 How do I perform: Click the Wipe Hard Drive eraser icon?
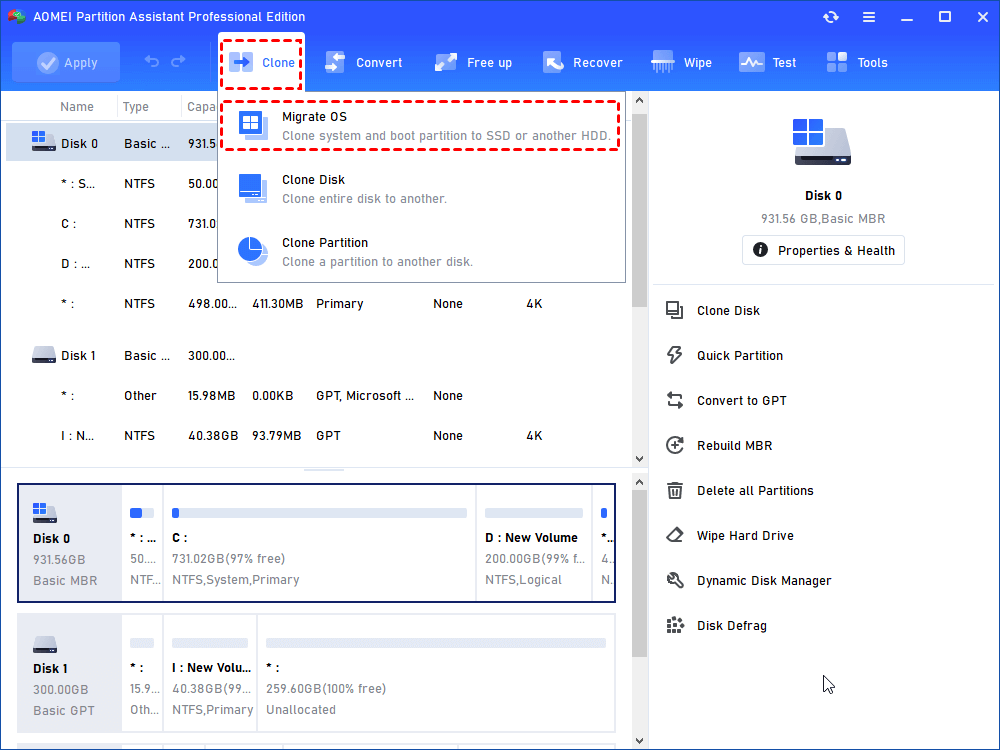tap(675, 535)
